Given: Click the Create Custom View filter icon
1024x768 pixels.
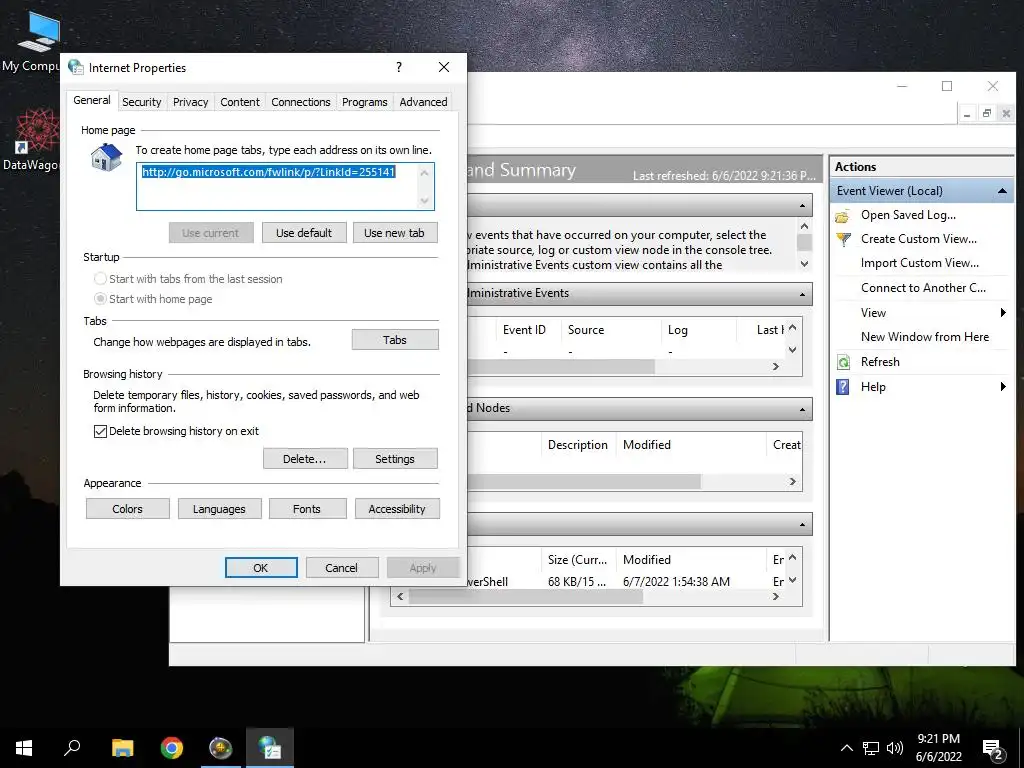Looking at the screenshot, I should (843, 239).
